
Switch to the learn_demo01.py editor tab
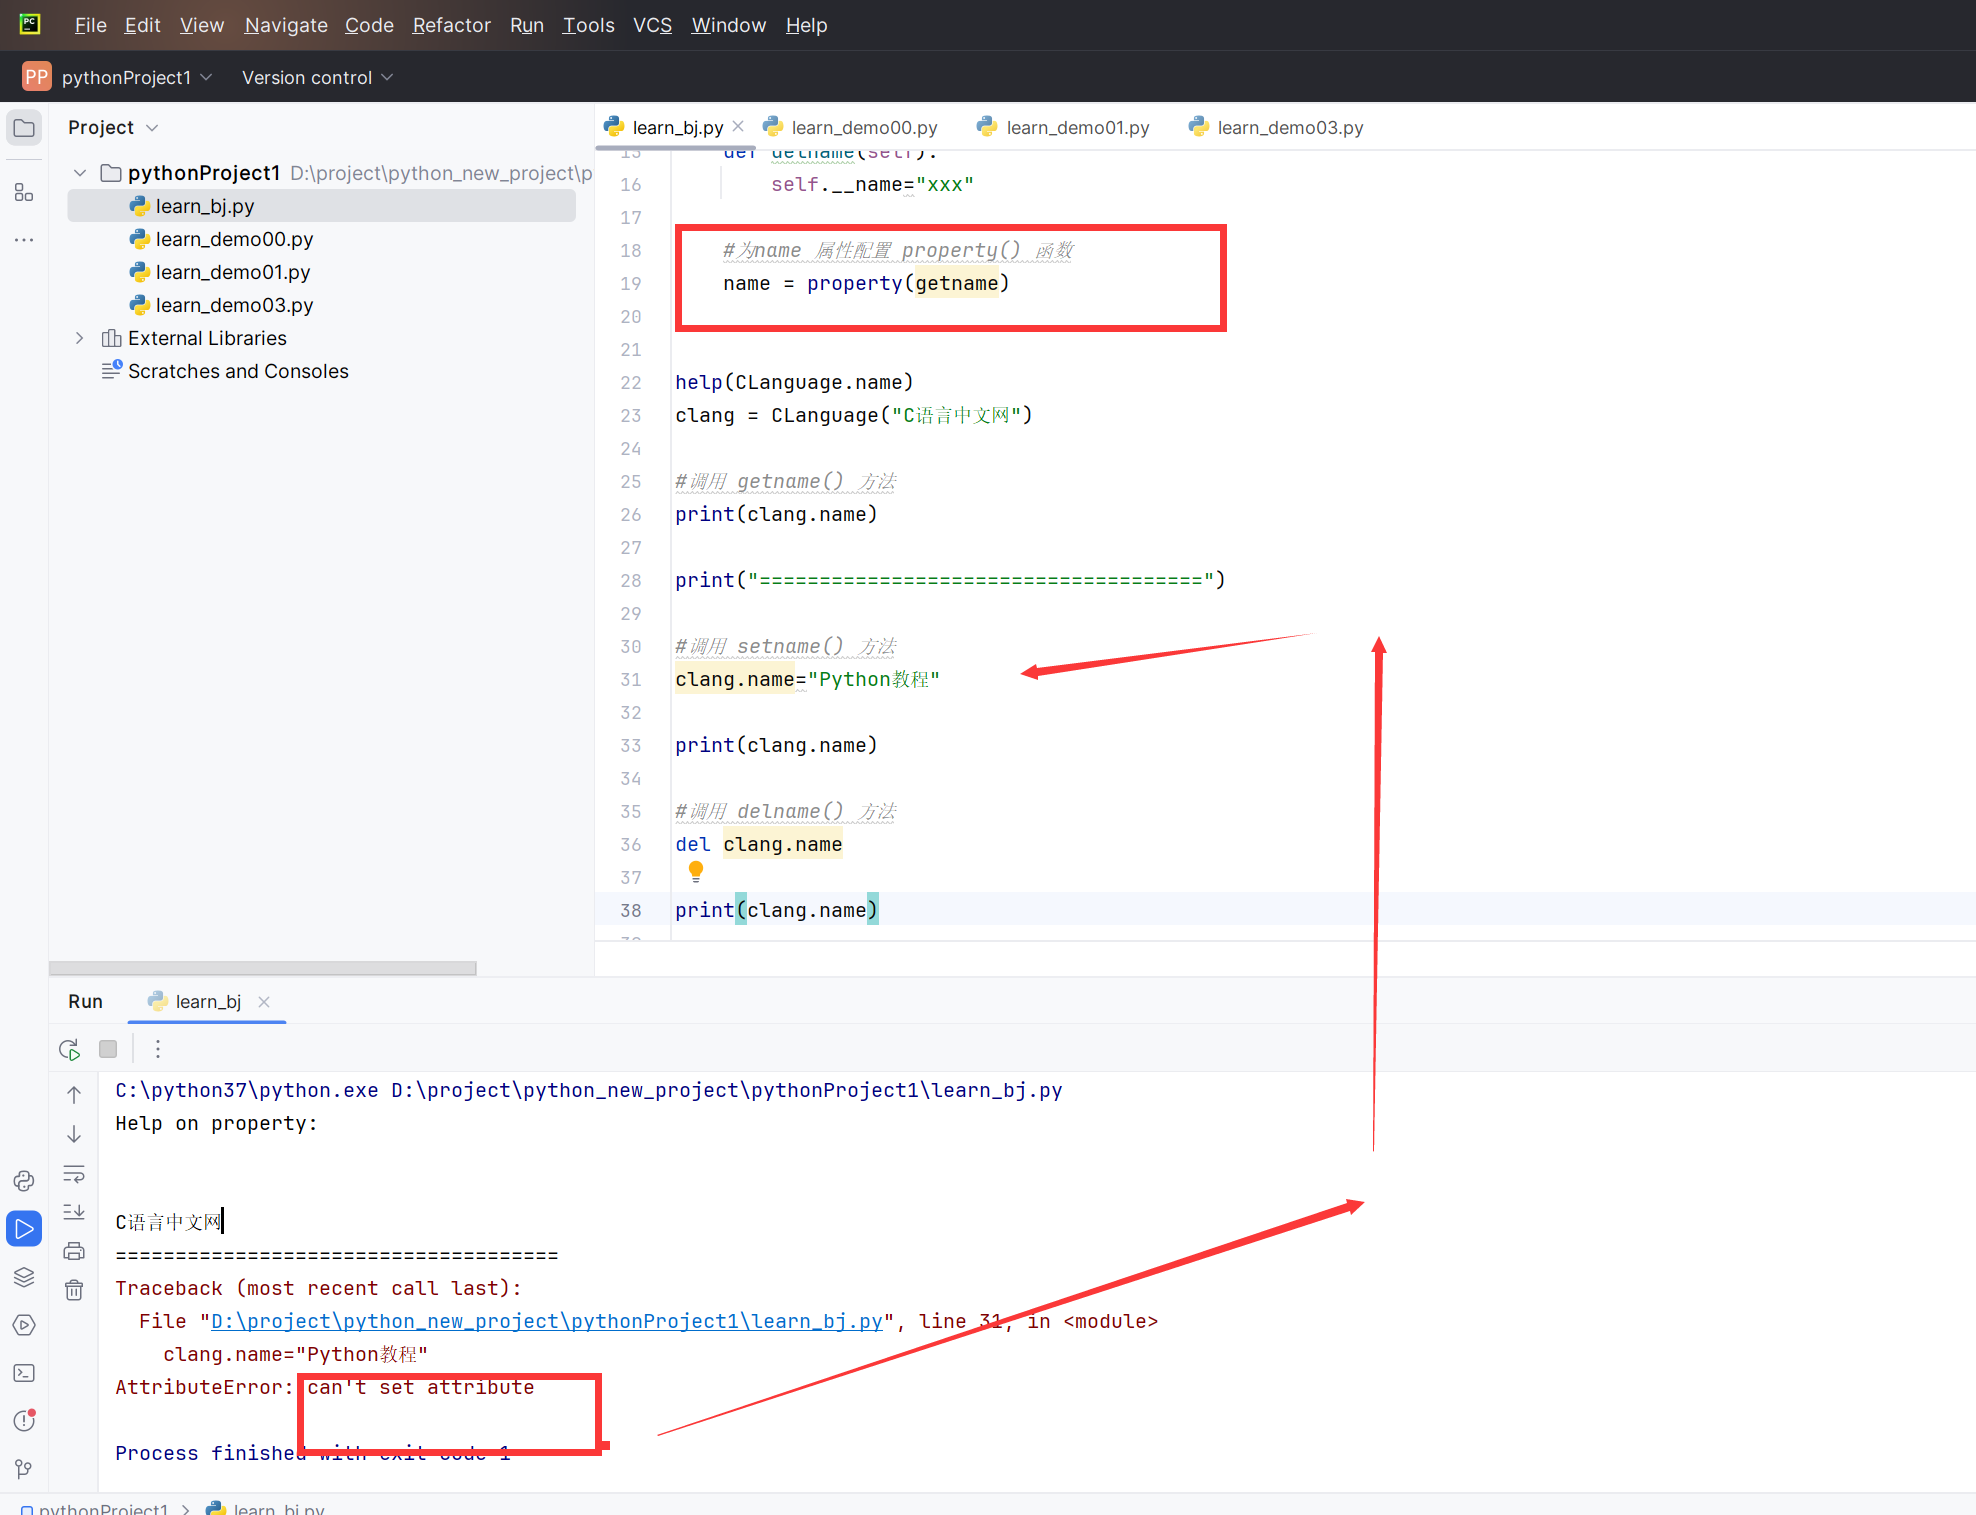pyautogui.click(x=1077, y=127)
